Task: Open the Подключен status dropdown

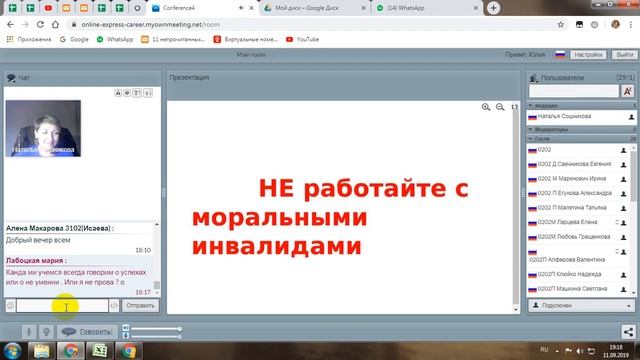Action: (581, 305)
